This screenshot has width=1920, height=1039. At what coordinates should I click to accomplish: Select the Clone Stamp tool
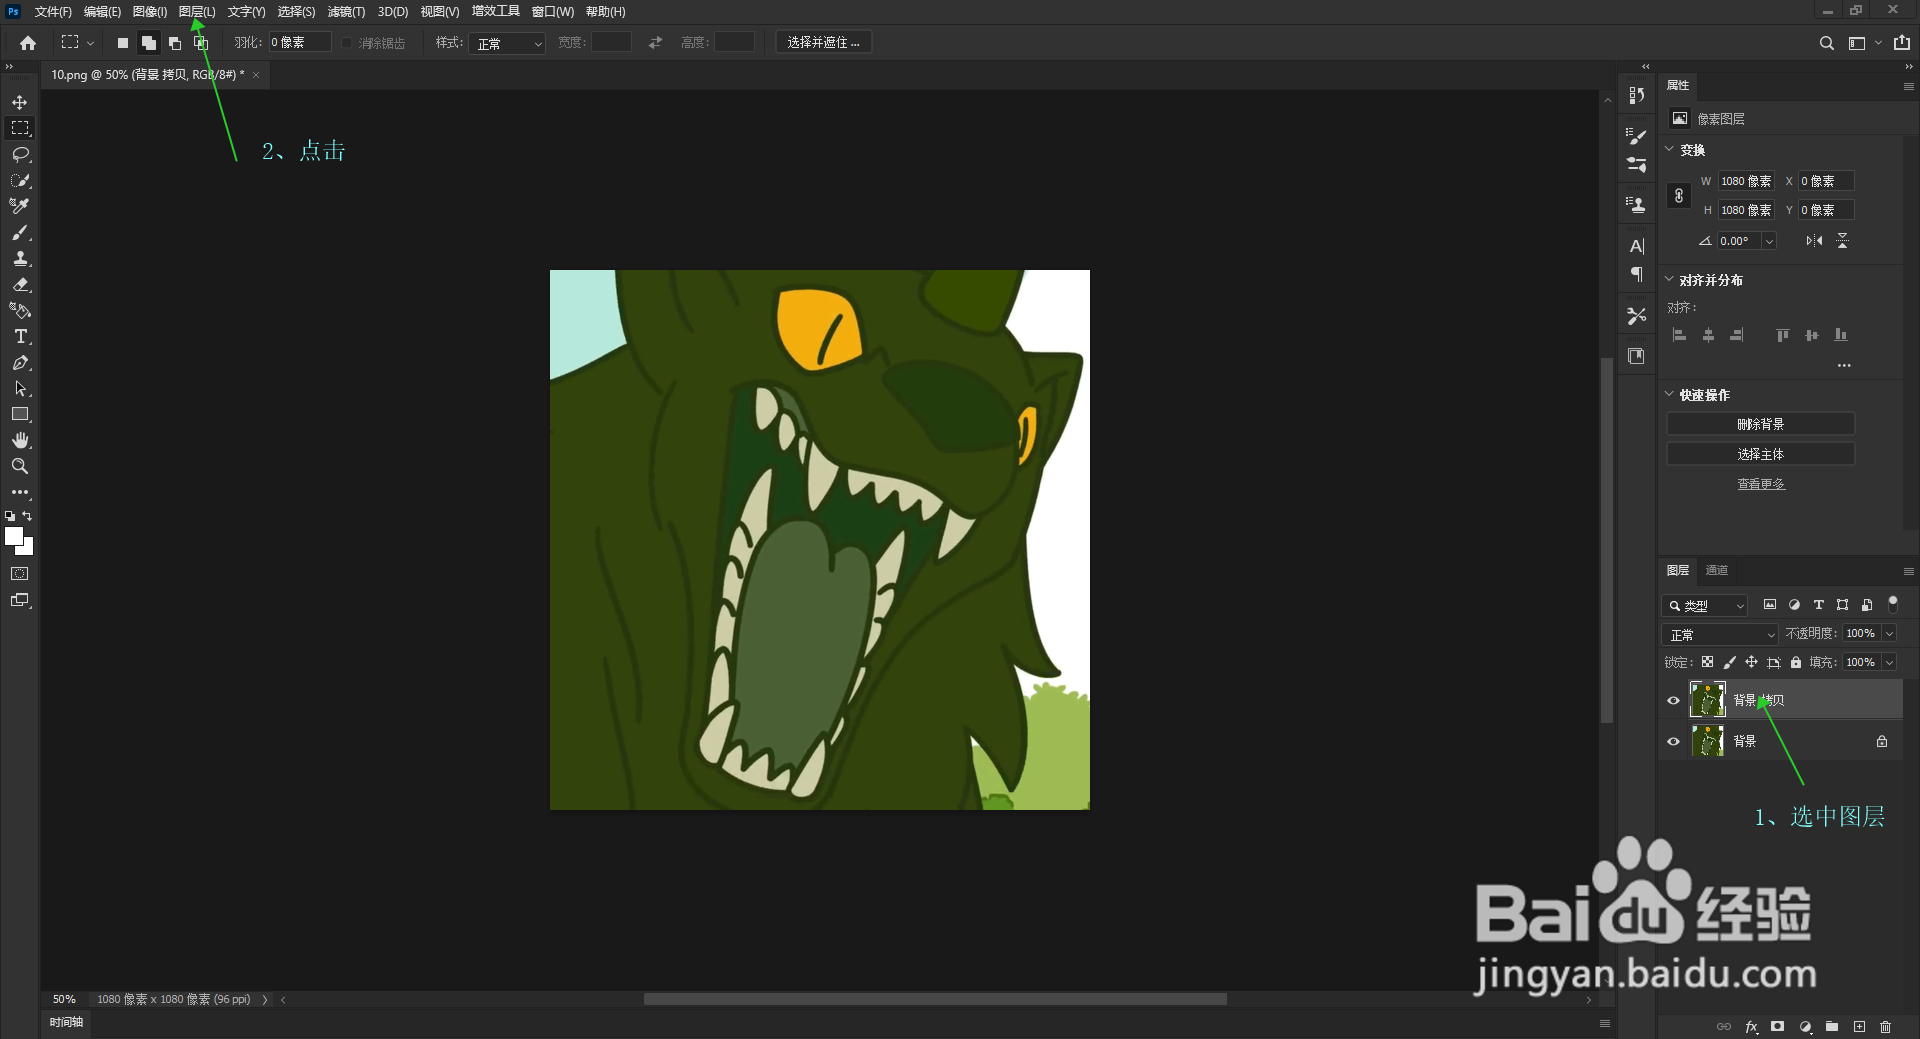[x=20, y=258]
